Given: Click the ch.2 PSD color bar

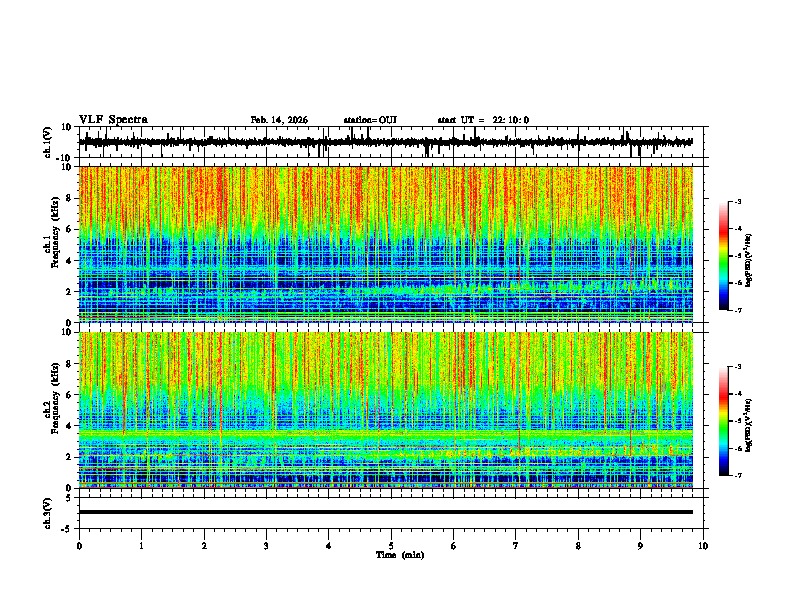Looking at the screenshot, I should point(724,421).
